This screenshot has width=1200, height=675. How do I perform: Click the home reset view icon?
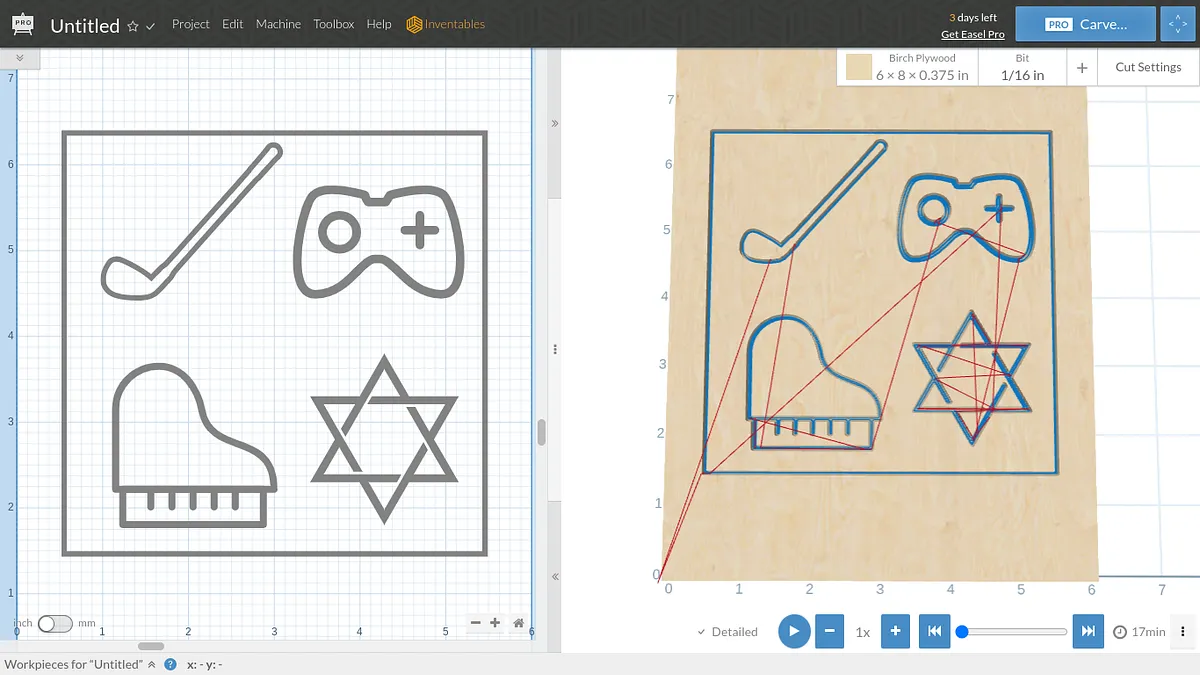tap(518, 623)
